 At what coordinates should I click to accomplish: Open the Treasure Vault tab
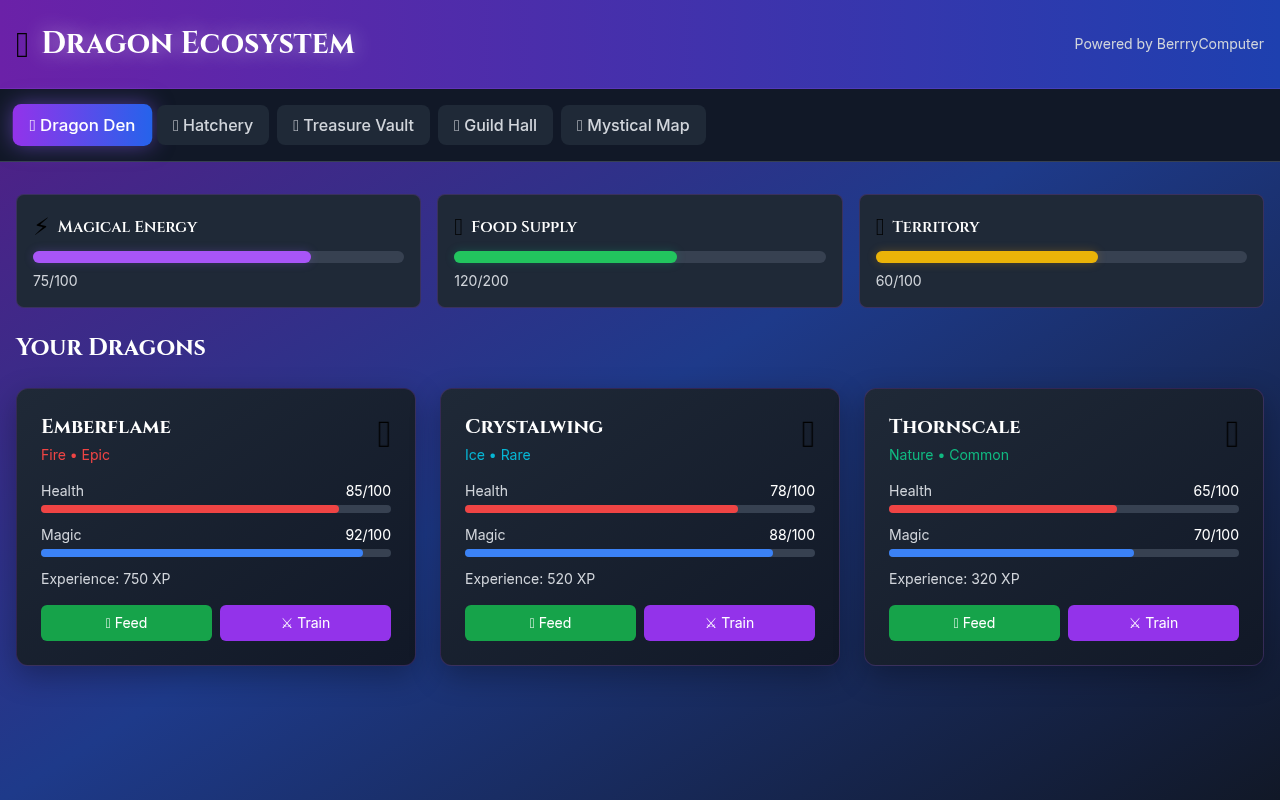point(353,125)
